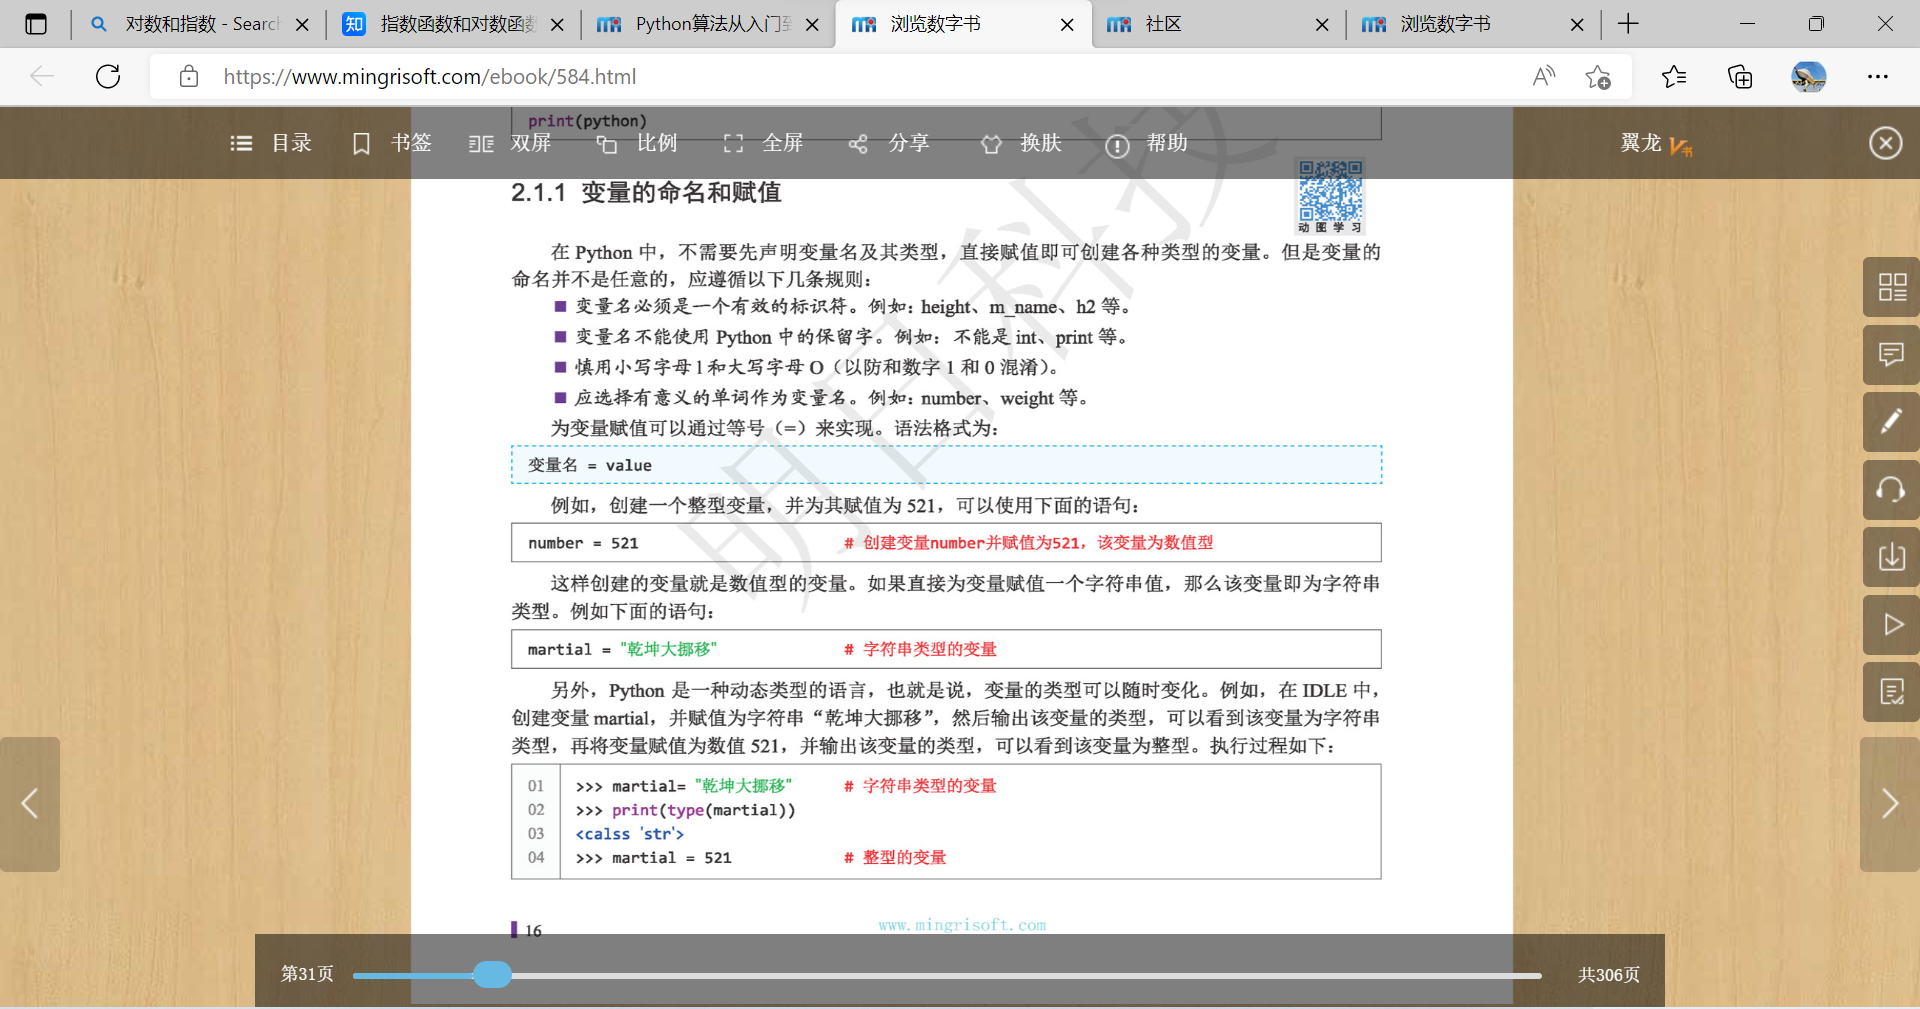Click the download icon in sidebar
Screen dimensions: 1920x1009
pyautogui.click(x=1891, y=557)
